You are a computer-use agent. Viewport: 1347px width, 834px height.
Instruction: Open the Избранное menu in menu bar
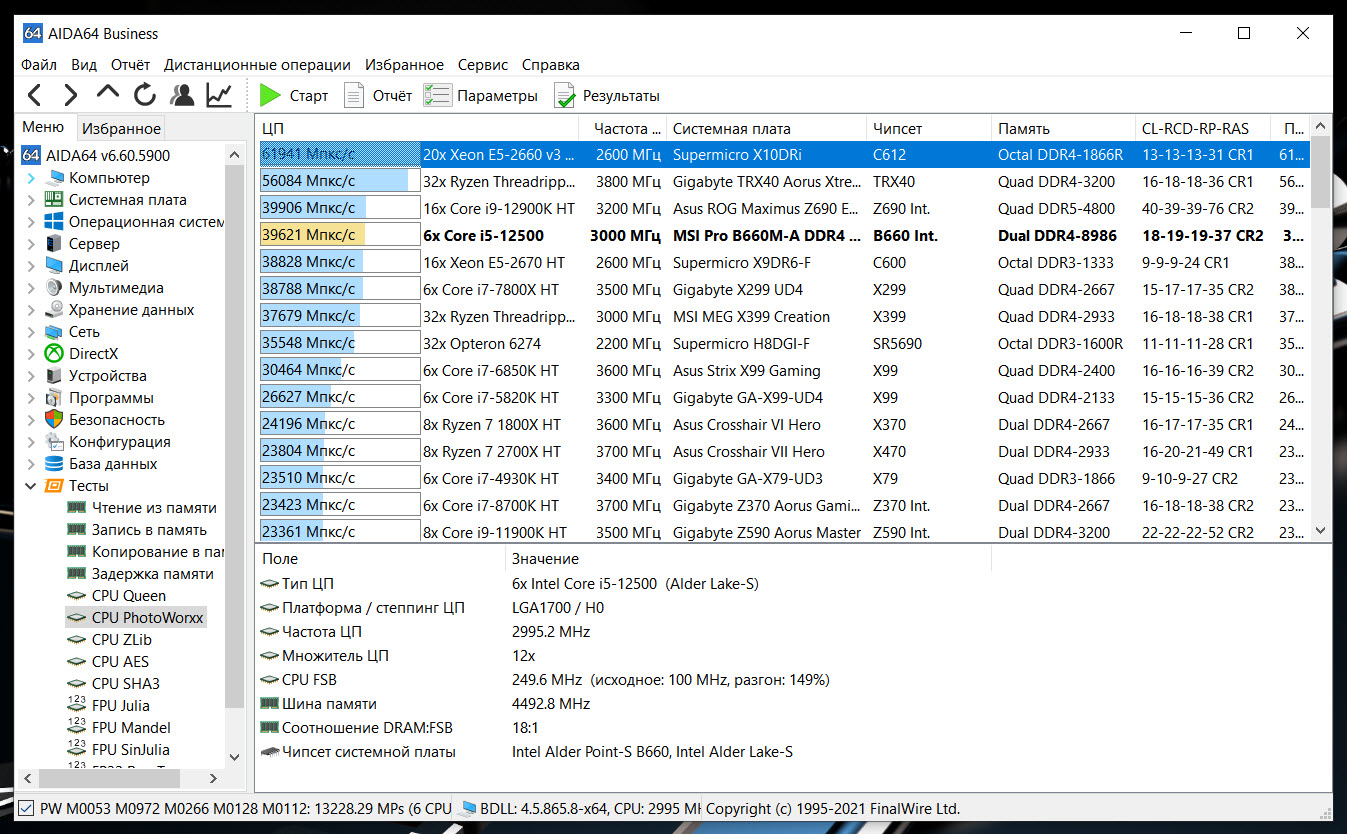pos(404,65)
